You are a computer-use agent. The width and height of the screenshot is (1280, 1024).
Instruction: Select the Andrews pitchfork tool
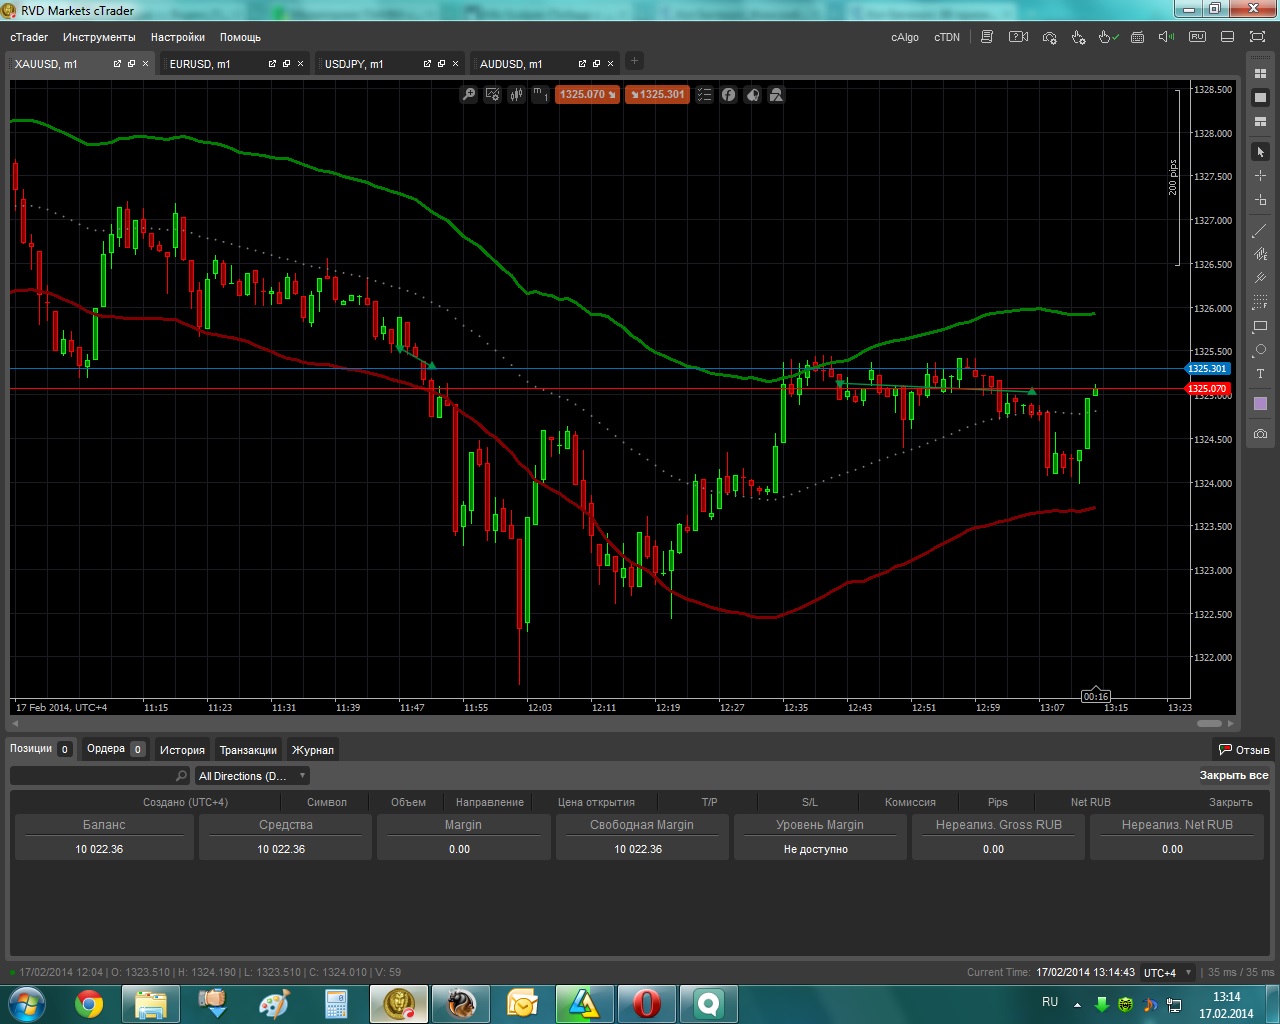pos(1260,278)
